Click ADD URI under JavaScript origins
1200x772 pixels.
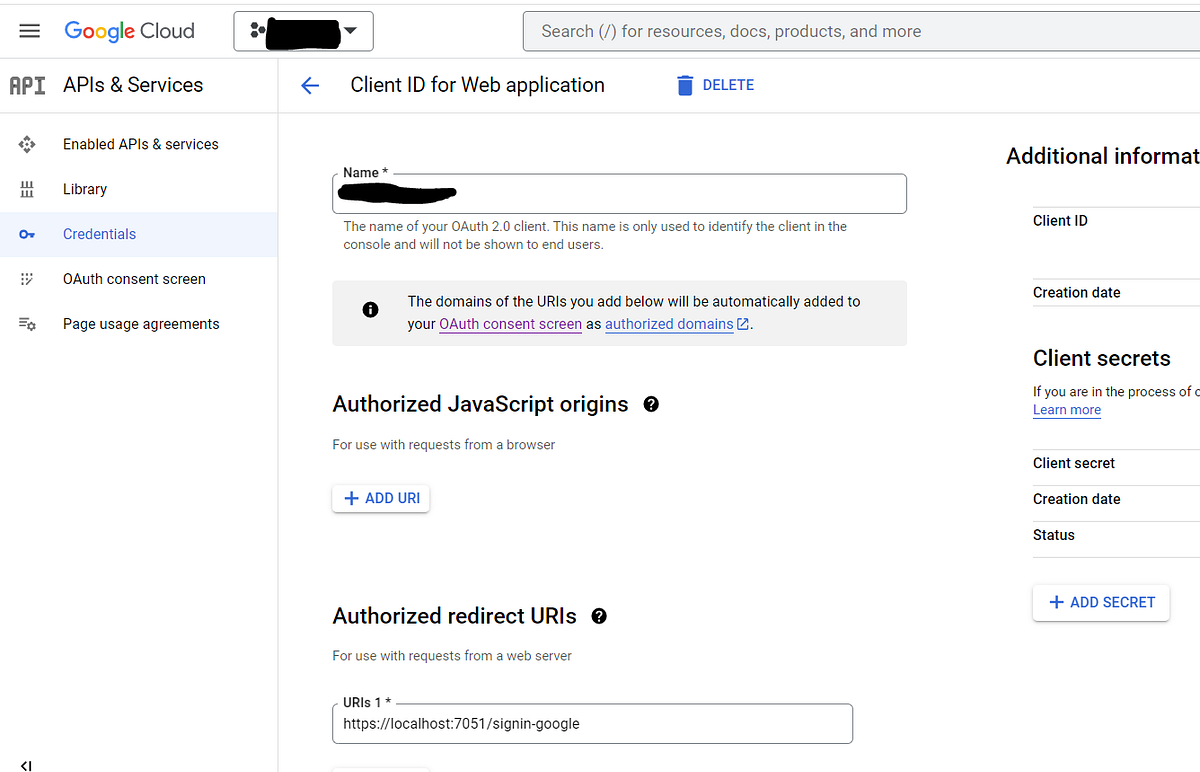tap(380, 498)
